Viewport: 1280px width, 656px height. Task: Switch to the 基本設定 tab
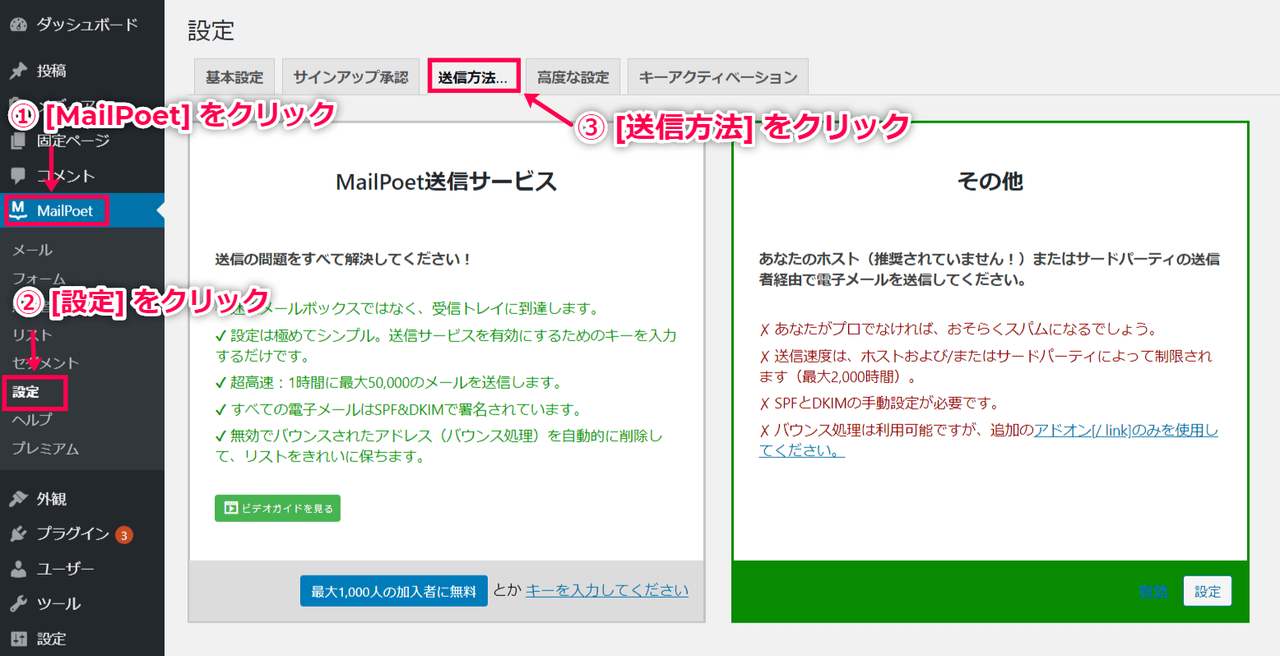click(234, 77)
